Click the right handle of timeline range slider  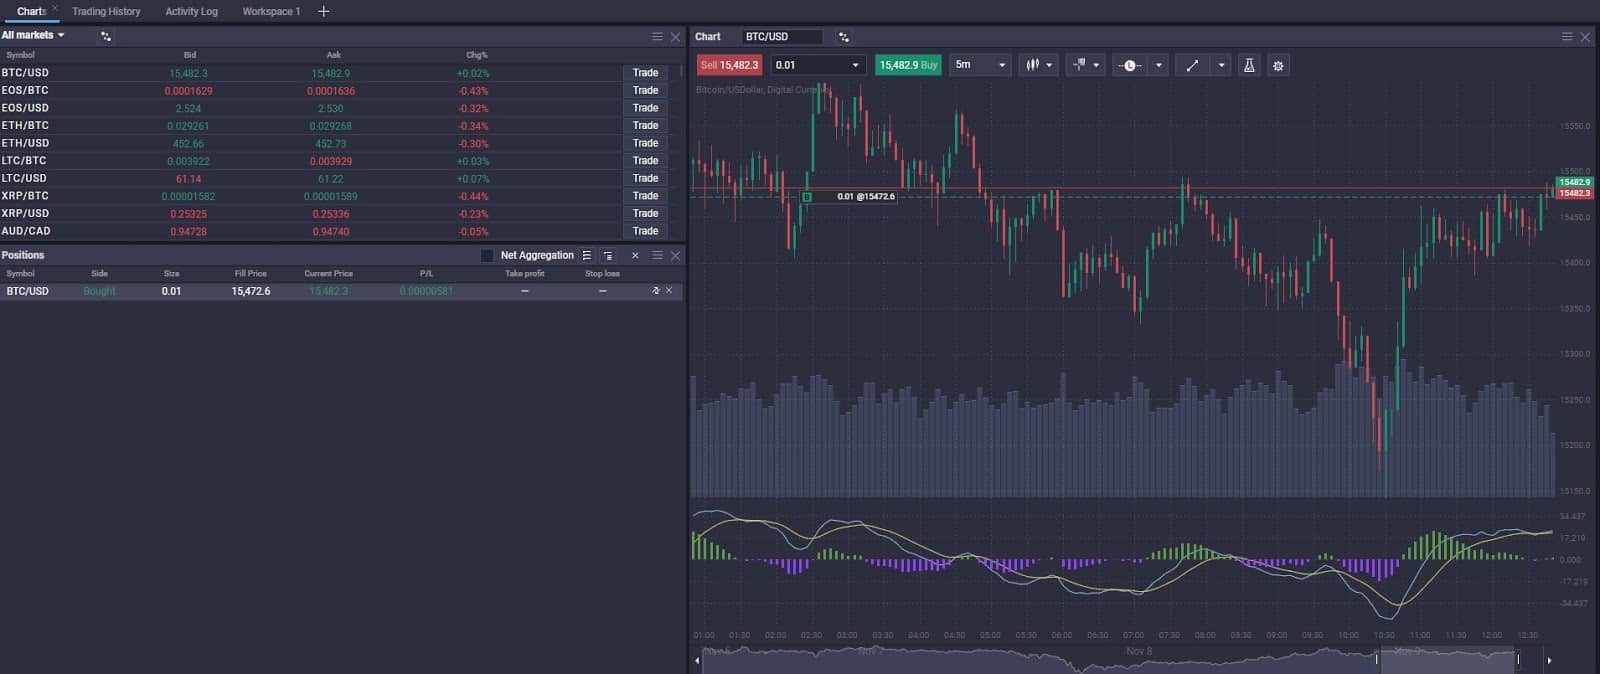[x=1518, y=659]
